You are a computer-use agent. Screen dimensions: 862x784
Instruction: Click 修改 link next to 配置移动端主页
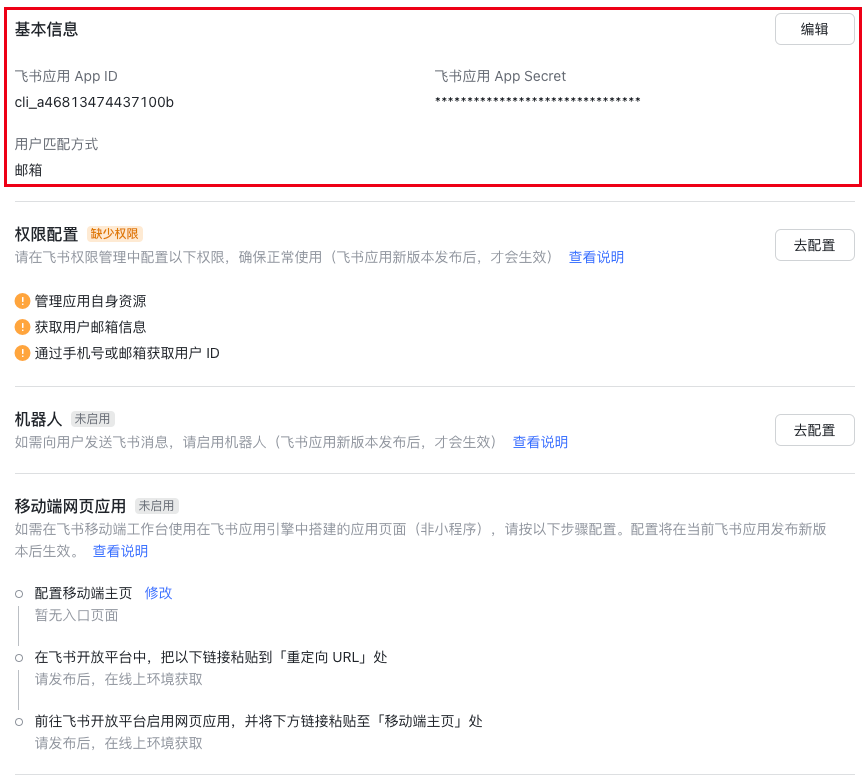[158, 593]
